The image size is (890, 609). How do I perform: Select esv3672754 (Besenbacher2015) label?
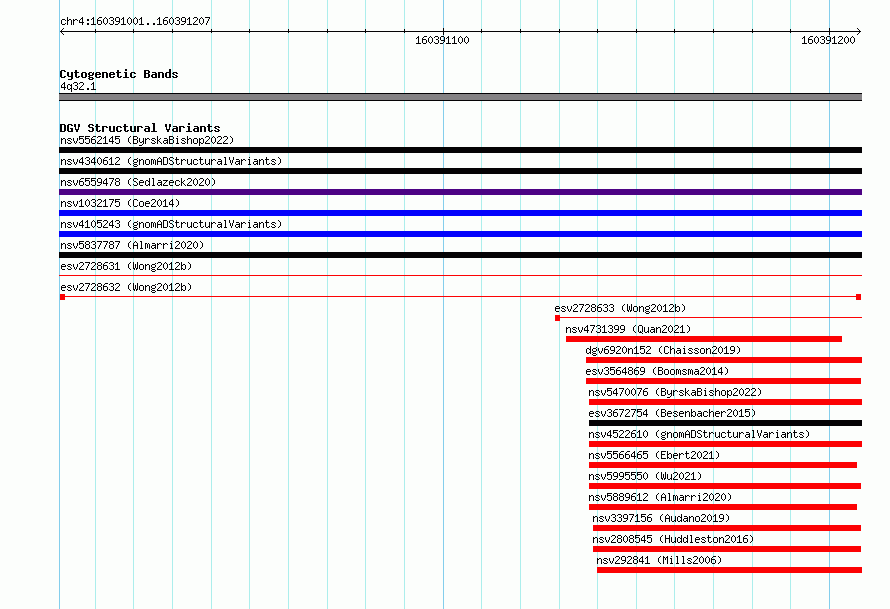point(672,413)
